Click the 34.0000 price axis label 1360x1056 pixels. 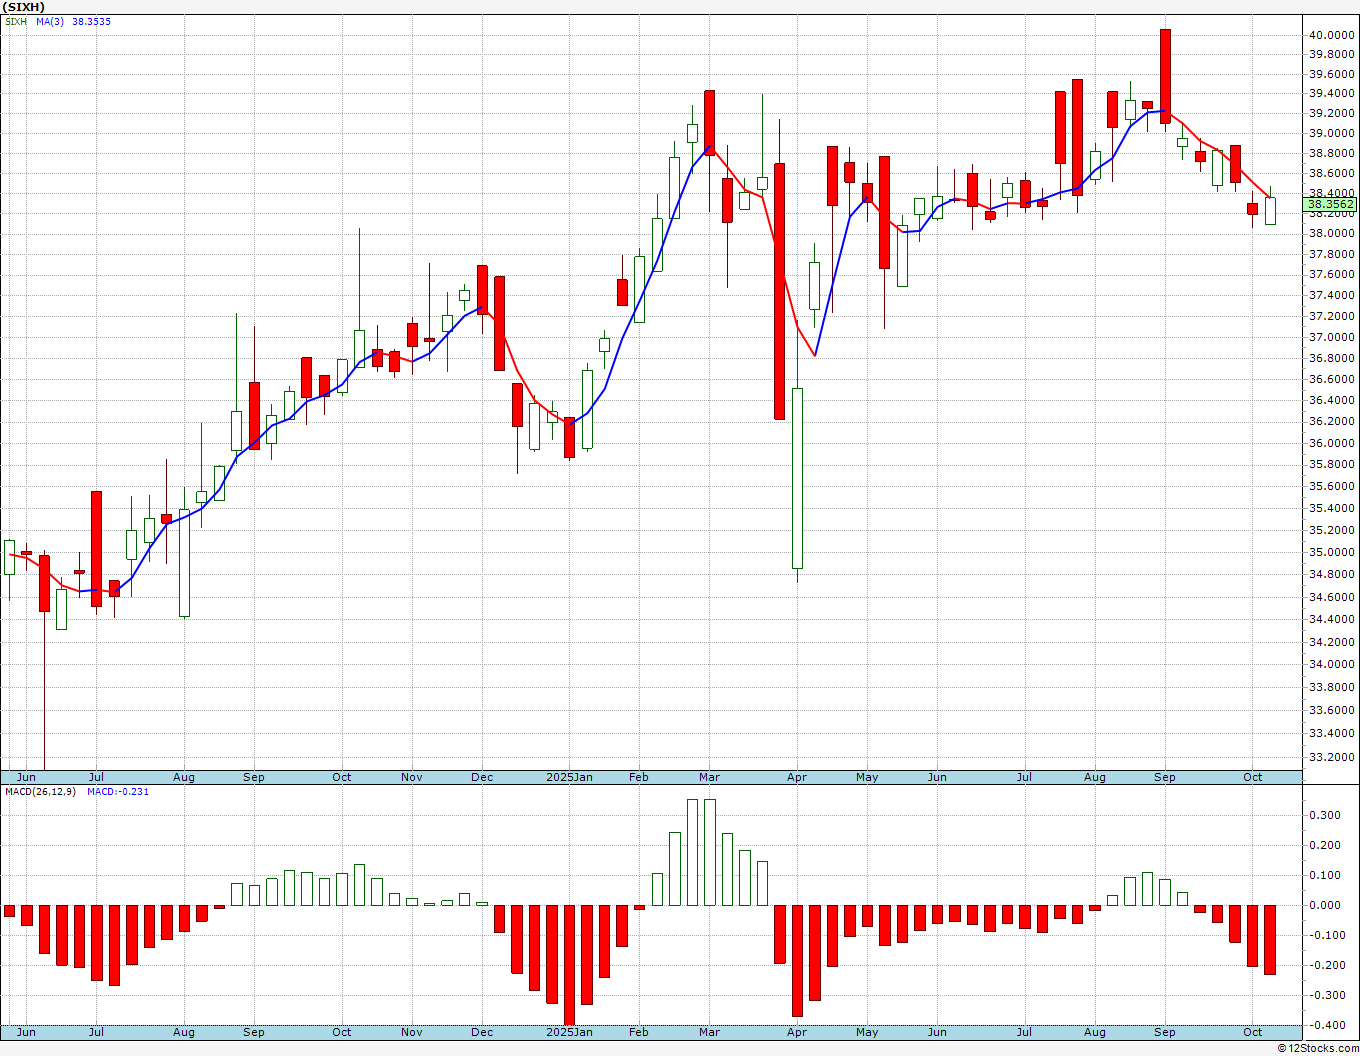point(1331,664)
